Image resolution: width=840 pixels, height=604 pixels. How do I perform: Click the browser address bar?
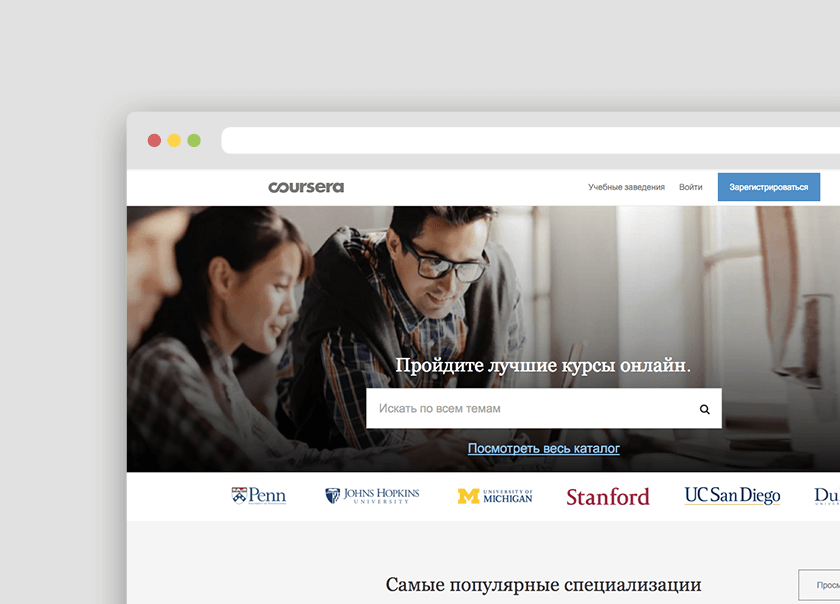(x=530, y=141)
